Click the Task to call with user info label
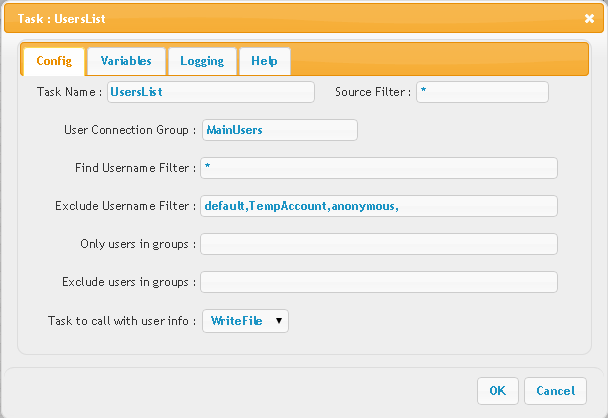The image size is (608, 418). click(122, 321)
